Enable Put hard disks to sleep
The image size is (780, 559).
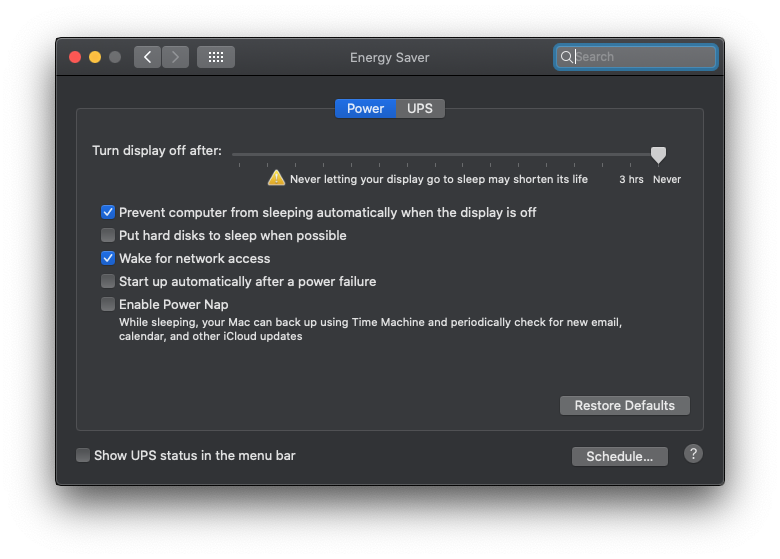(x=107, y=235)
